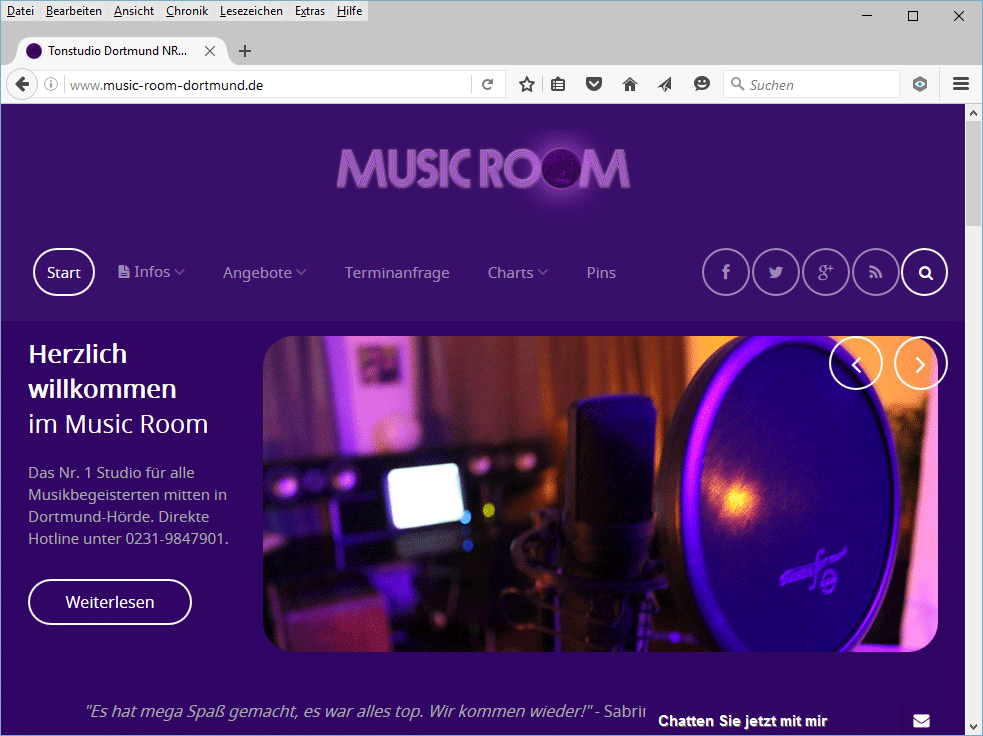Screen dimensions: 983x736
Task: Open Music Room Twitter profile icon
Action: pyautogui.click(x=775, y=272)
